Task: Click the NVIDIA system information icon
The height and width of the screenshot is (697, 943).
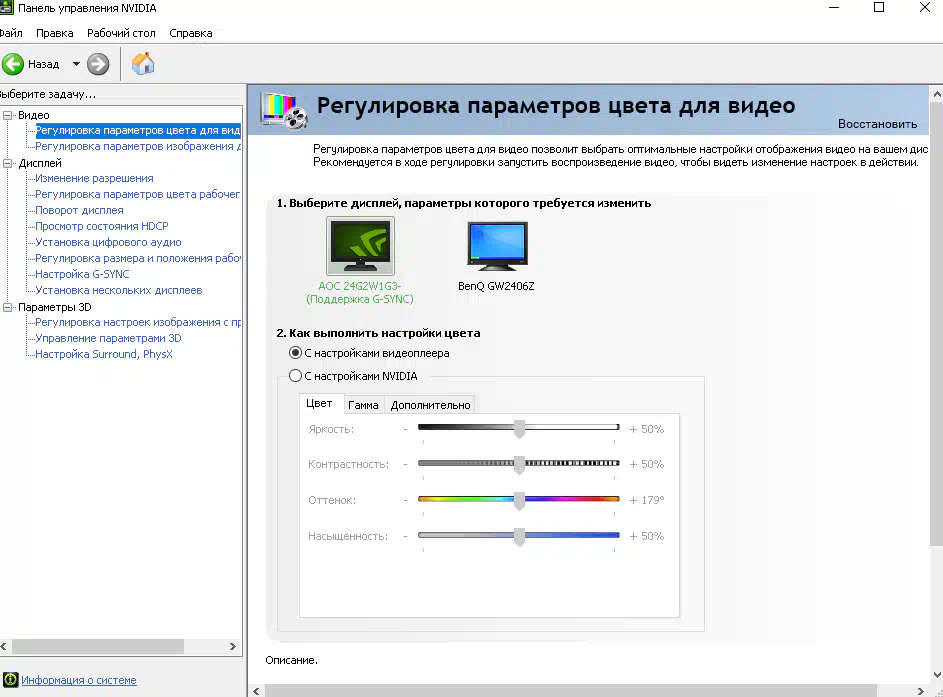Action: [10, 680]
